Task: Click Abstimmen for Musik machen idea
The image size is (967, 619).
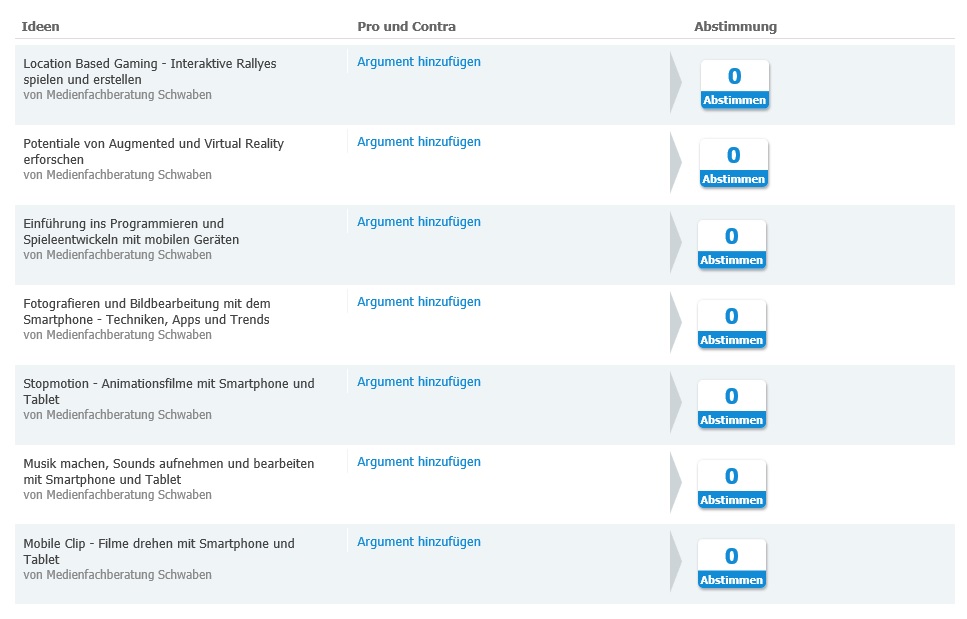Action: point(731,500)
